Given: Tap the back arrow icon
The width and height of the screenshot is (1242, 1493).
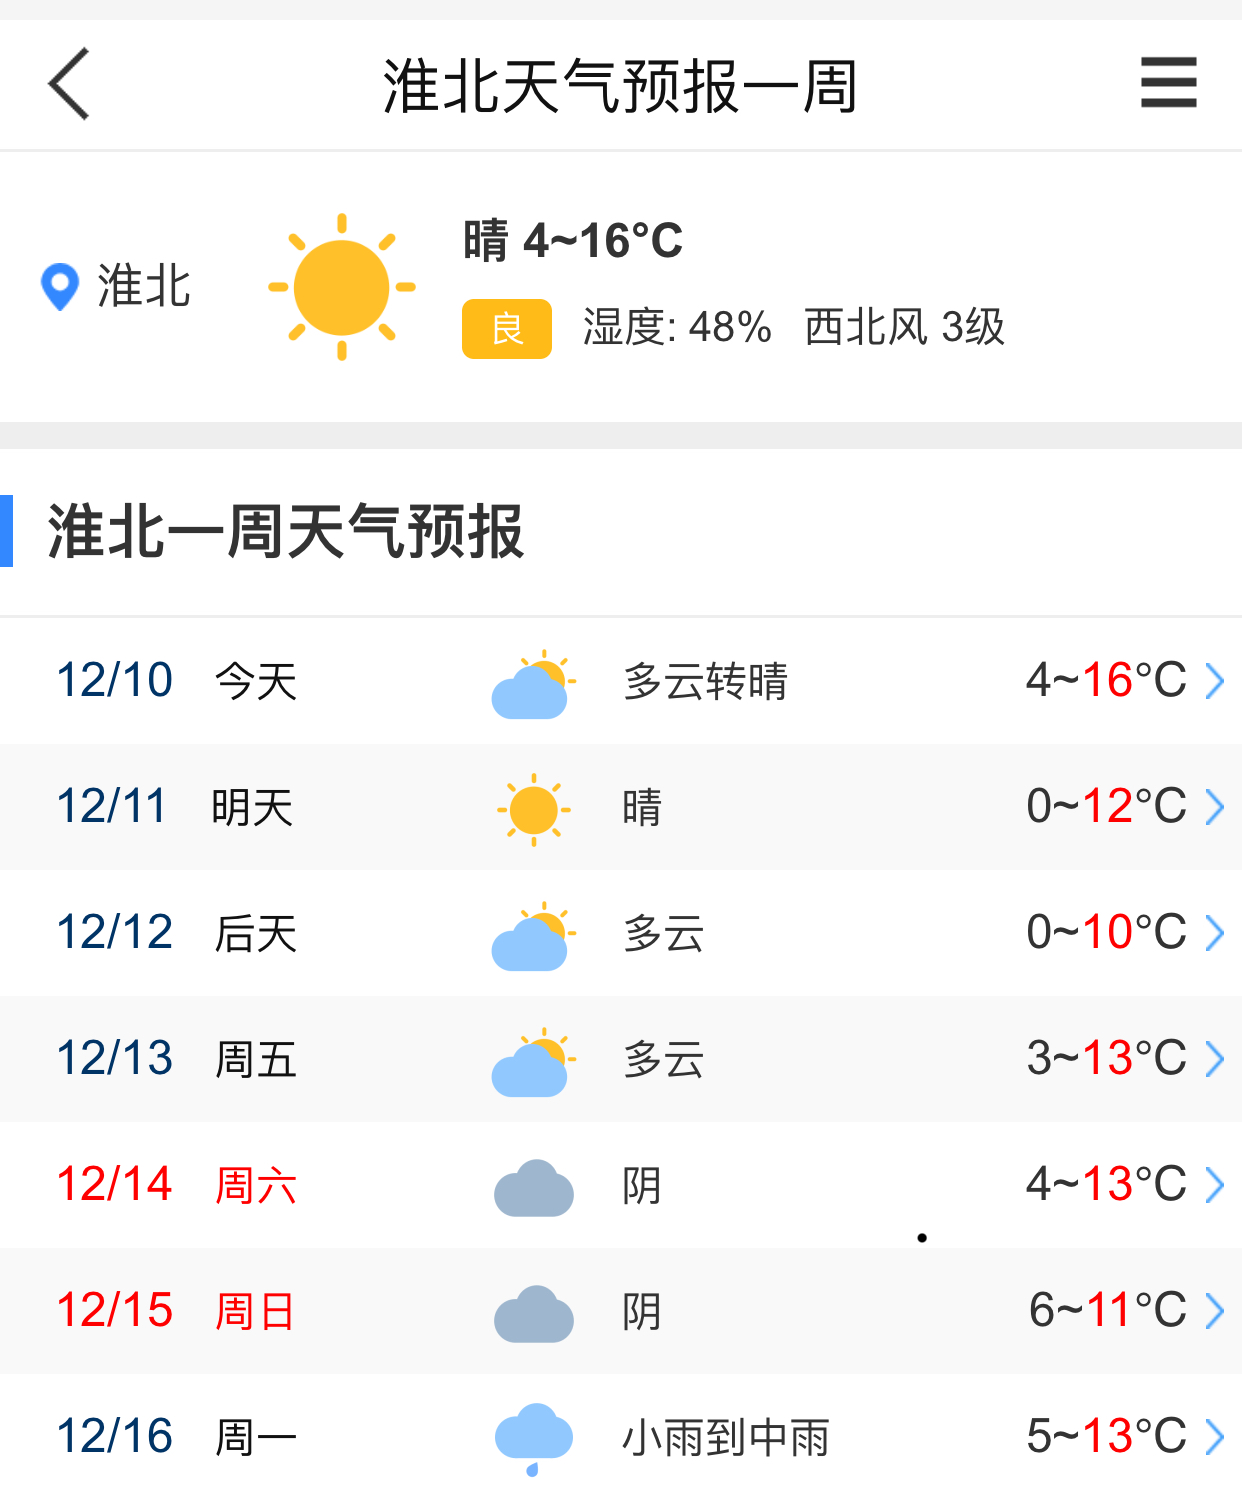Looking at the screenshot, I should (69, 84).
